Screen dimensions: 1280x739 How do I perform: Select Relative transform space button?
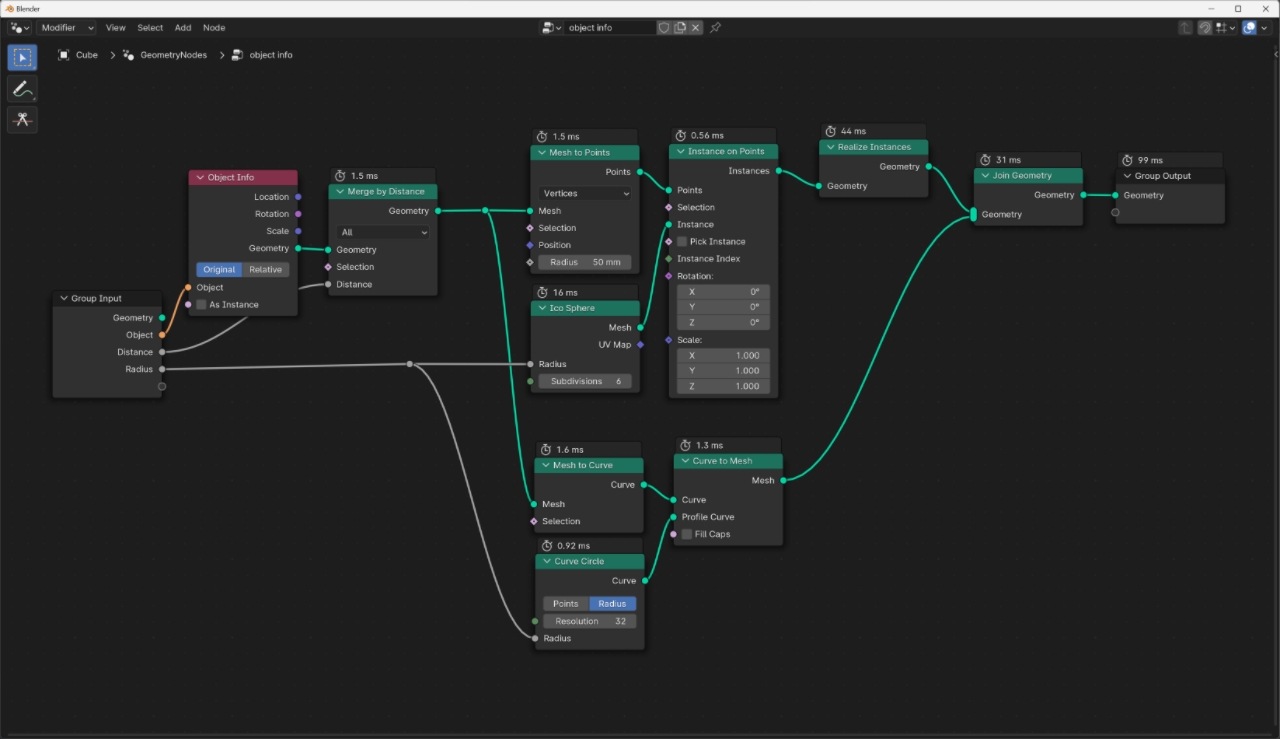click(x=266, y=269)
